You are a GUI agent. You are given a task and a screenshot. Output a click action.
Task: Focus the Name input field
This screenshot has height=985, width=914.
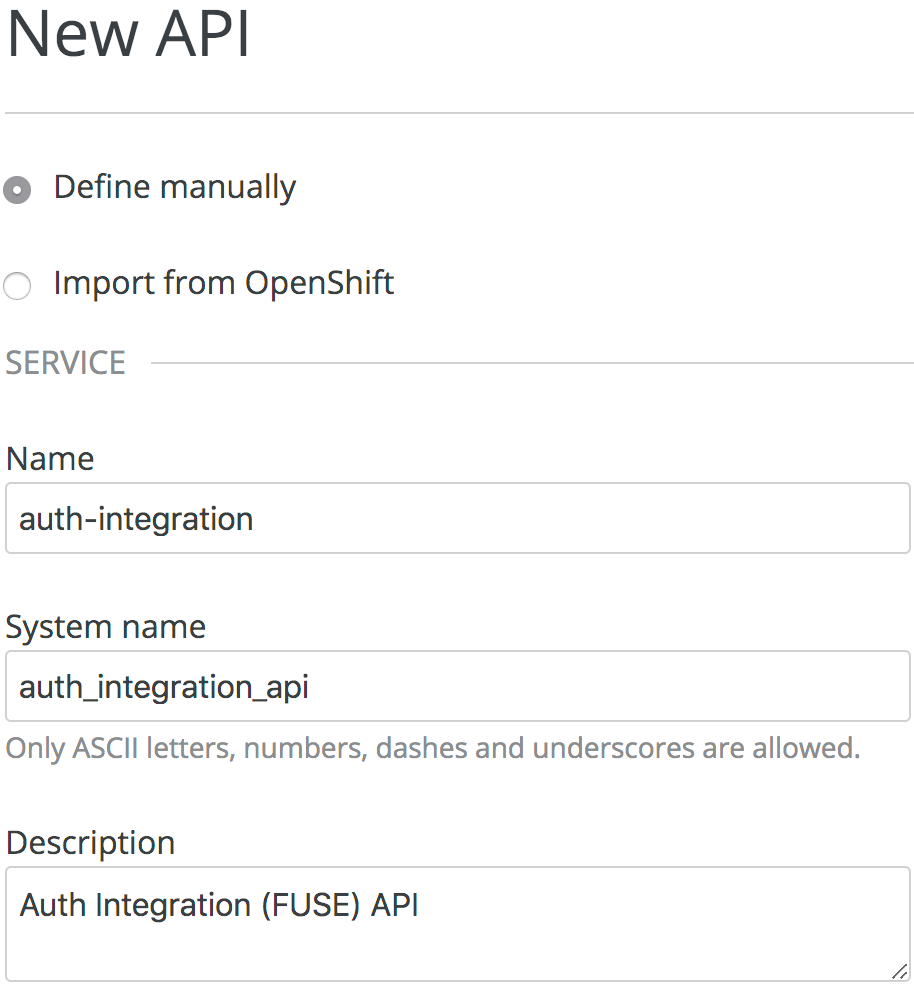tap(457, 518)
